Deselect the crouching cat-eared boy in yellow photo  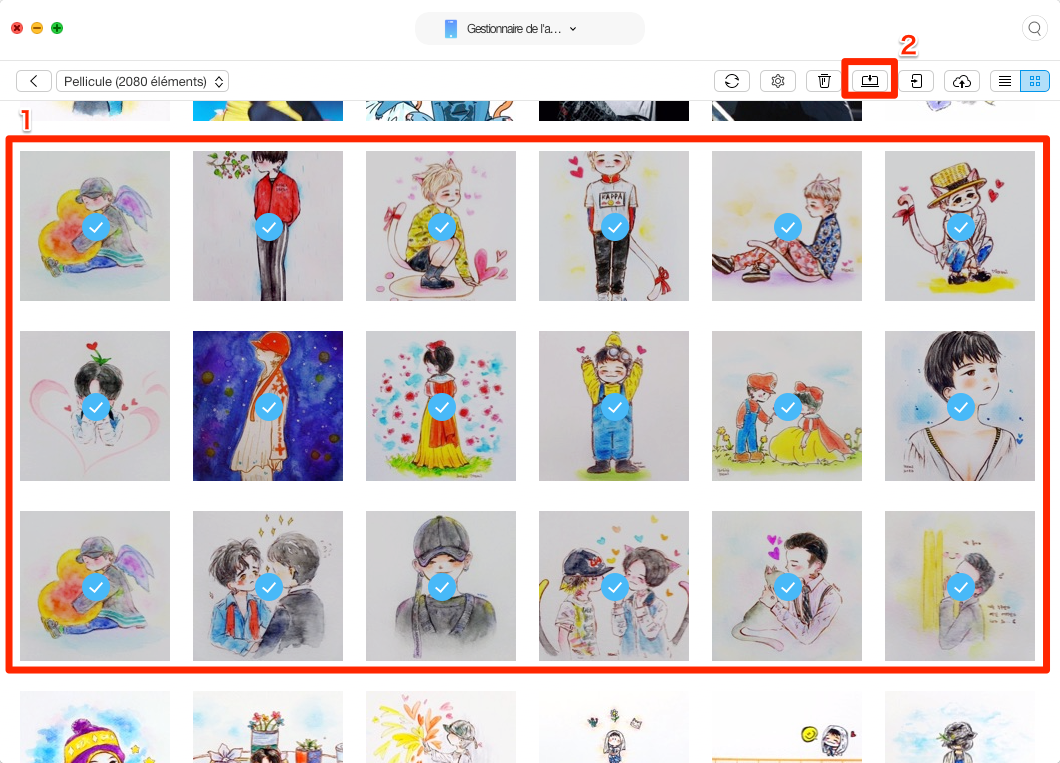[441, 226]
